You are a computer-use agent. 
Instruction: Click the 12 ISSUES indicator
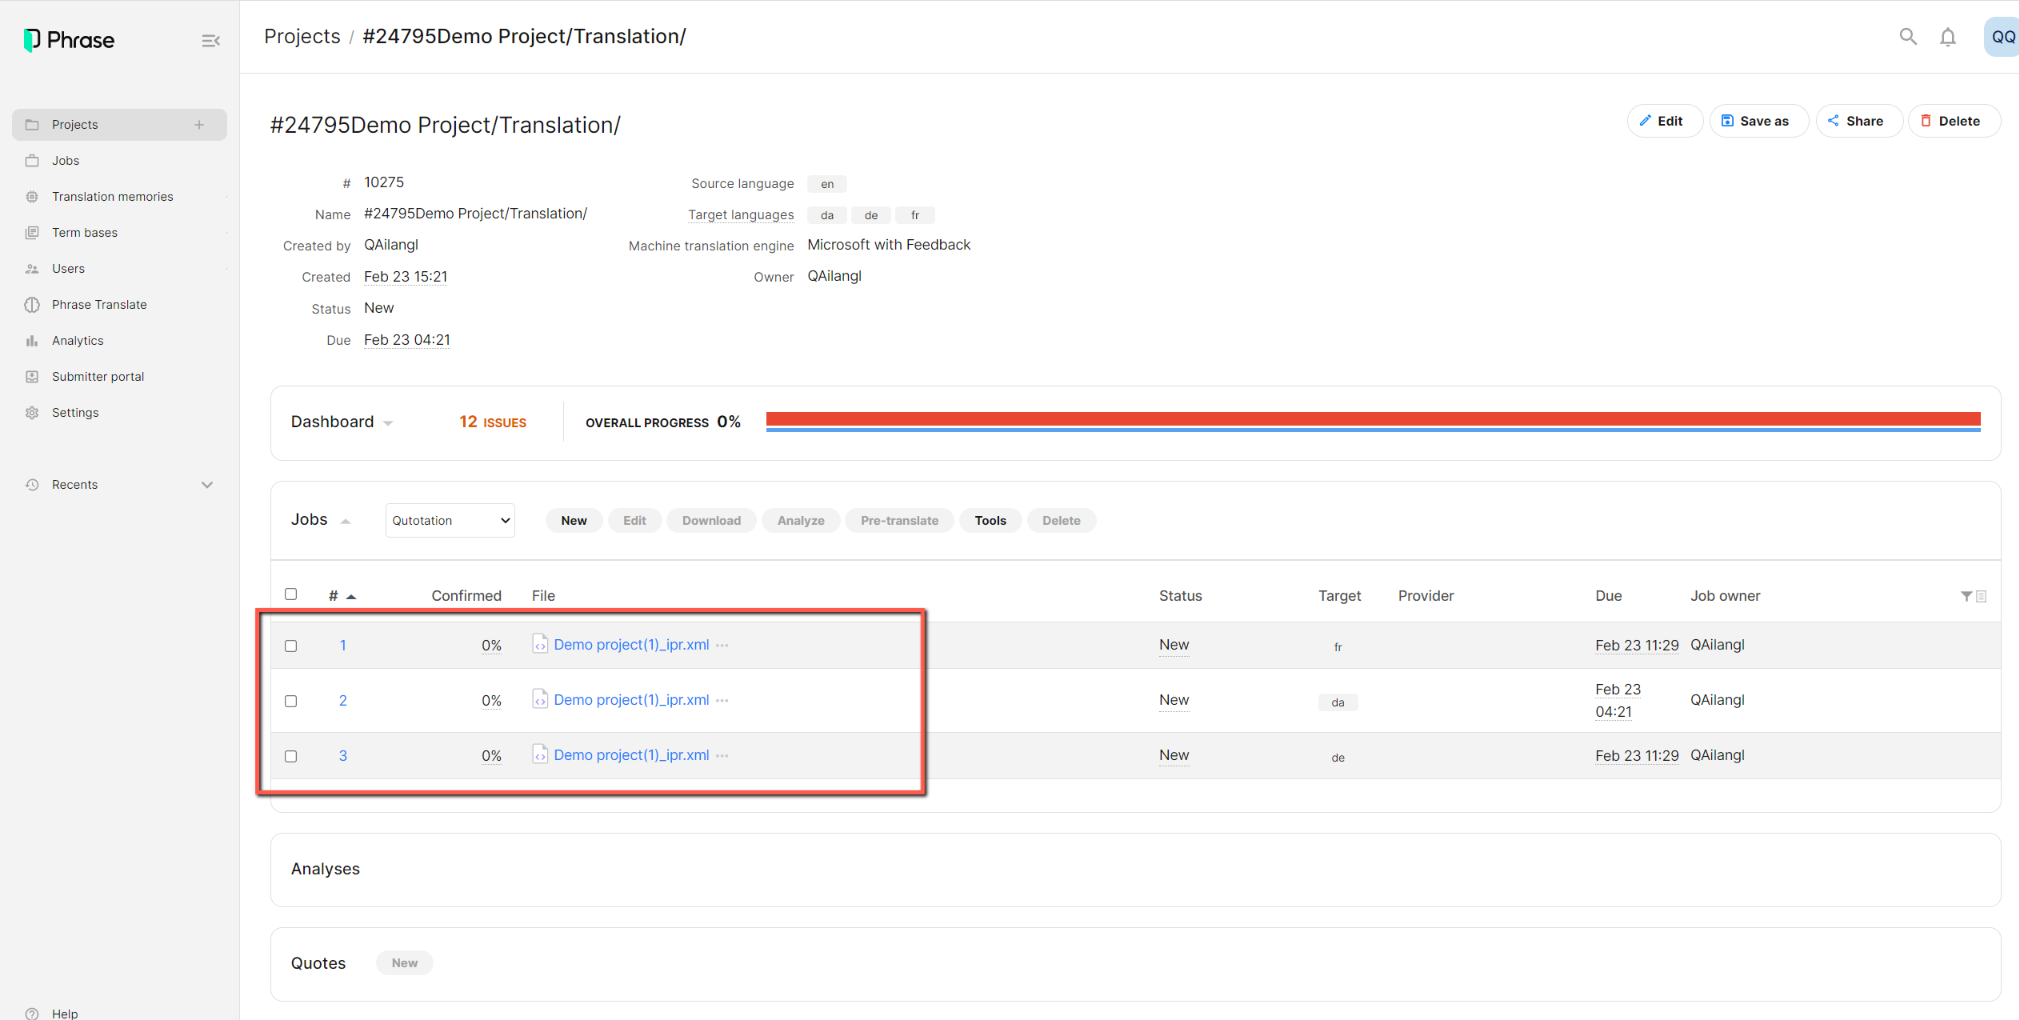coord(493,422)
